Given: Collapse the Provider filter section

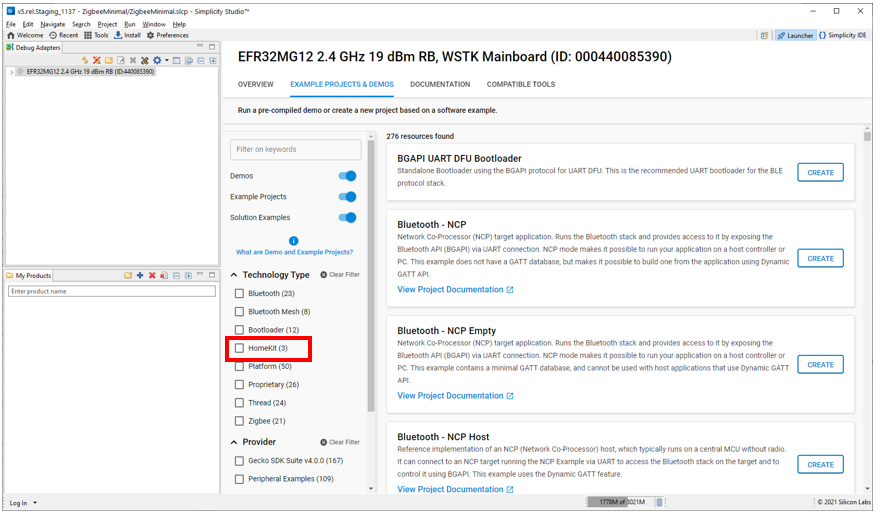Looking at the screenshot, I should tap(234, 443).
